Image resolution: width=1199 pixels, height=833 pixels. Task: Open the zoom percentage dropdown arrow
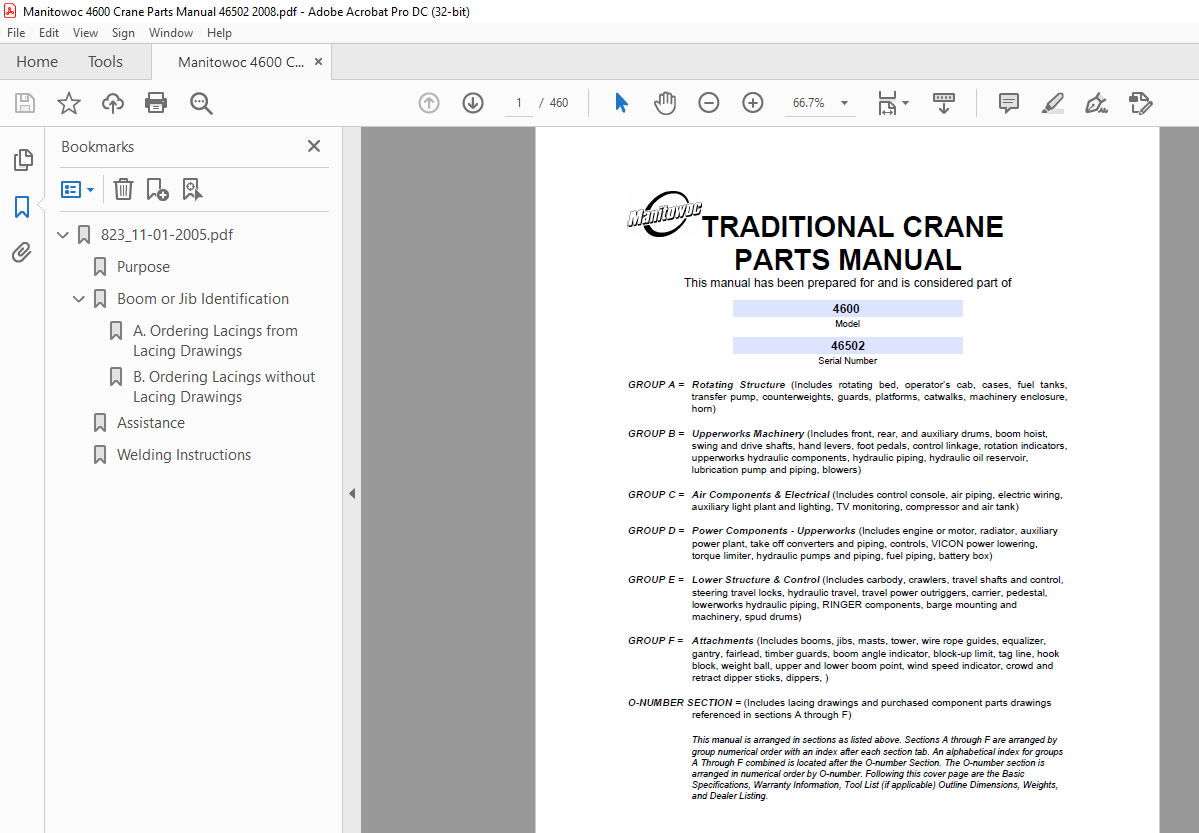(844, 103)
